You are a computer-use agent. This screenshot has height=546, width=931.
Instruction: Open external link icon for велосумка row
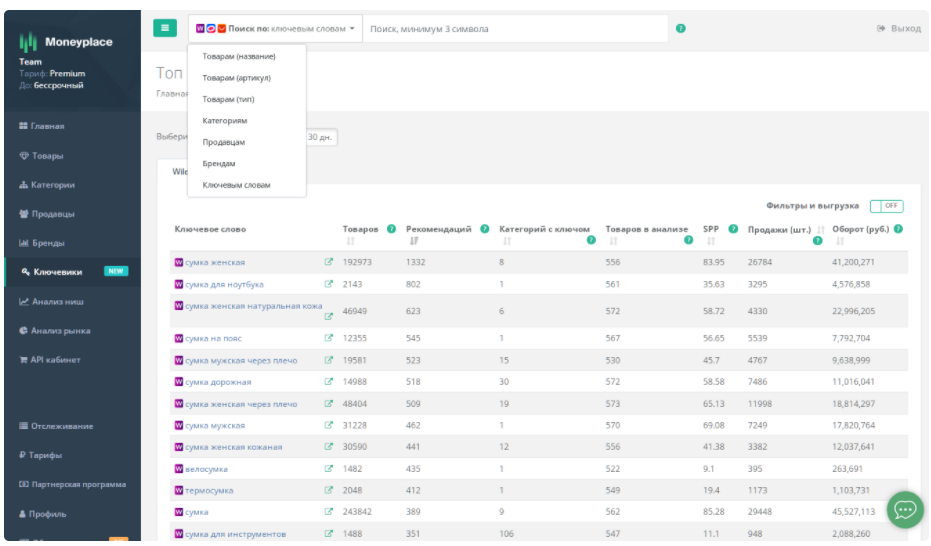point(328,469)
